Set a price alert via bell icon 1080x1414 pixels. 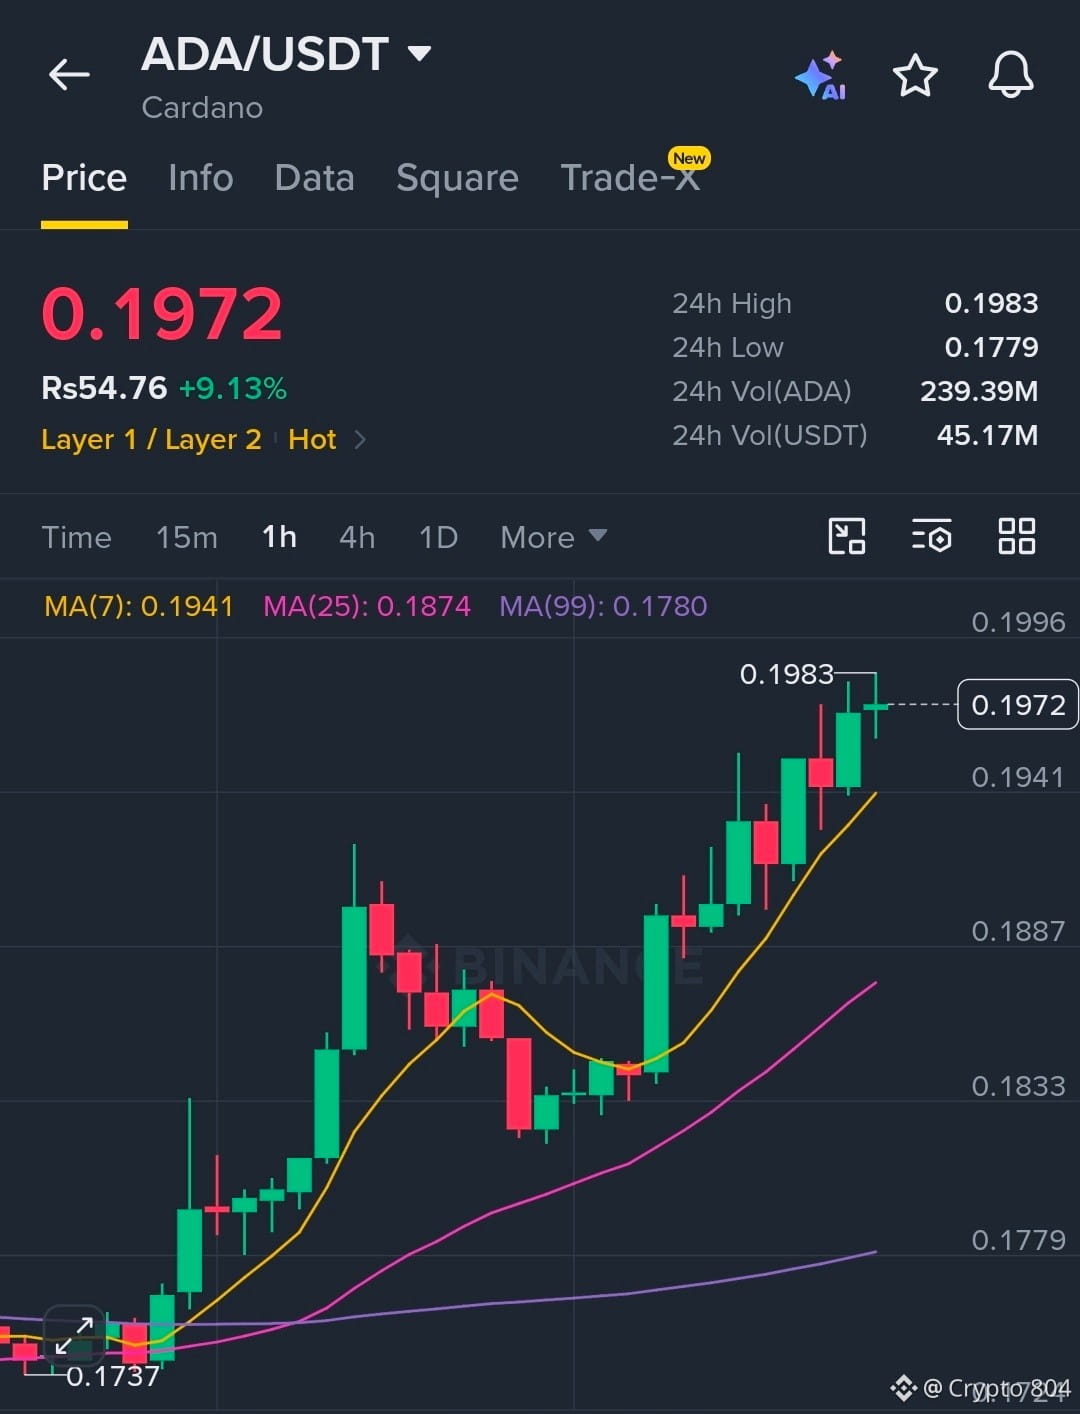(1011, 74)
